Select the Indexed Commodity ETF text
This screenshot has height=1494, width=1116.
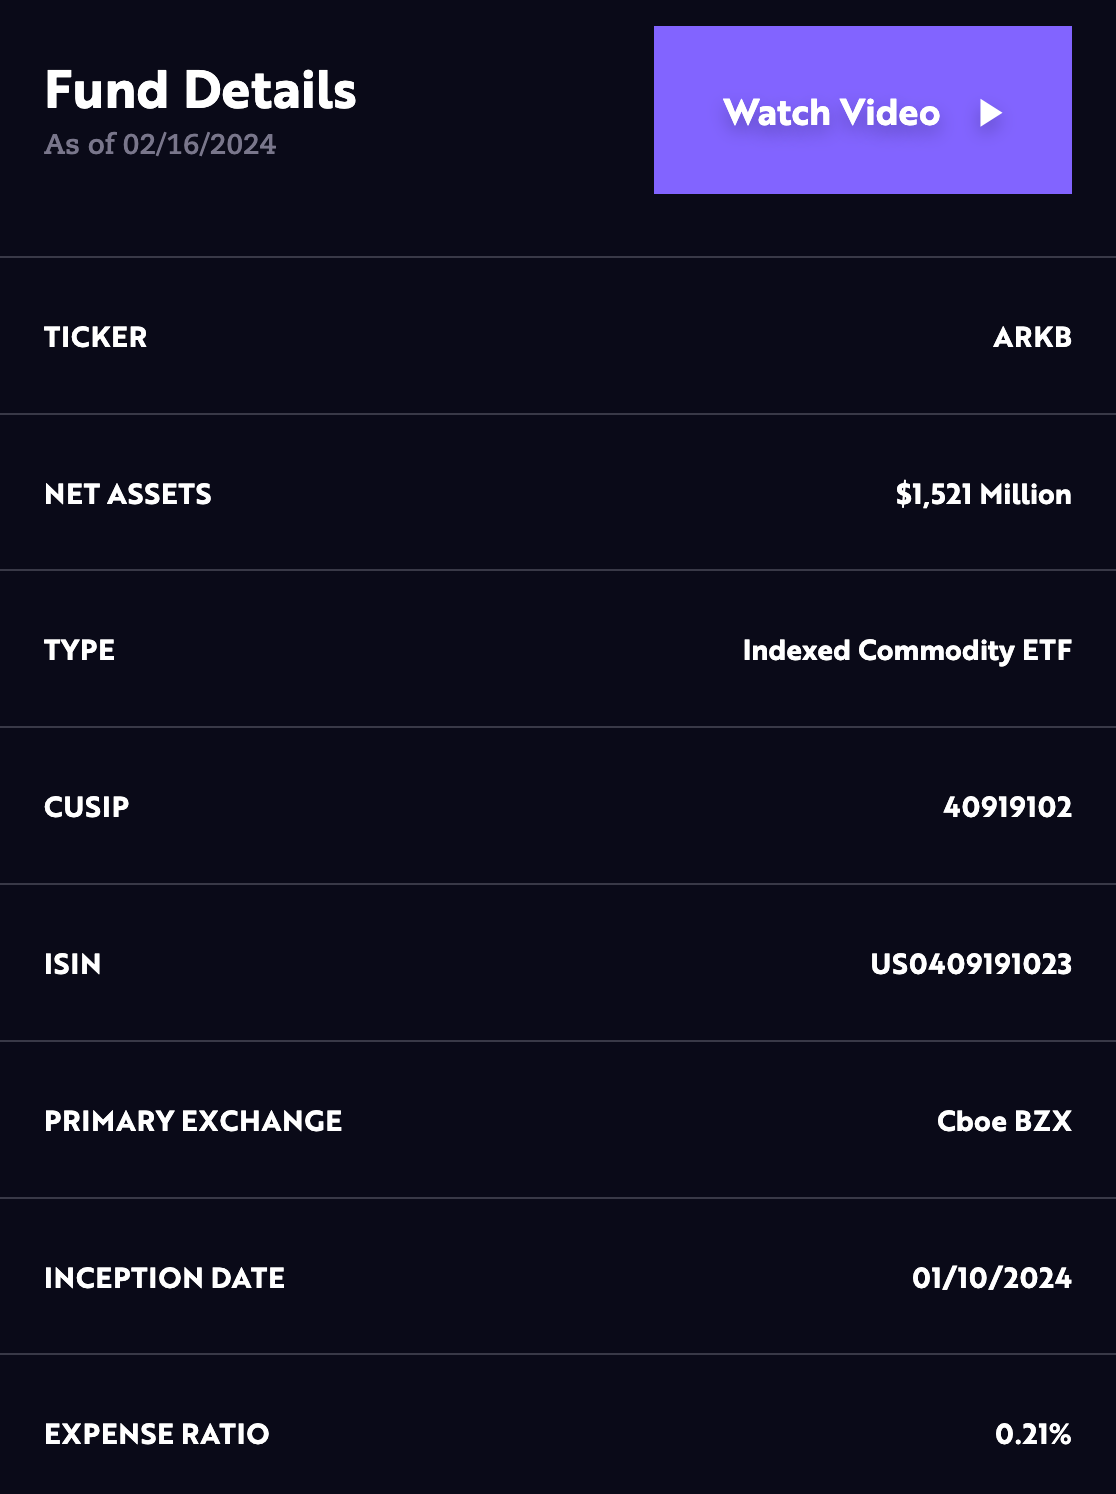907,650
